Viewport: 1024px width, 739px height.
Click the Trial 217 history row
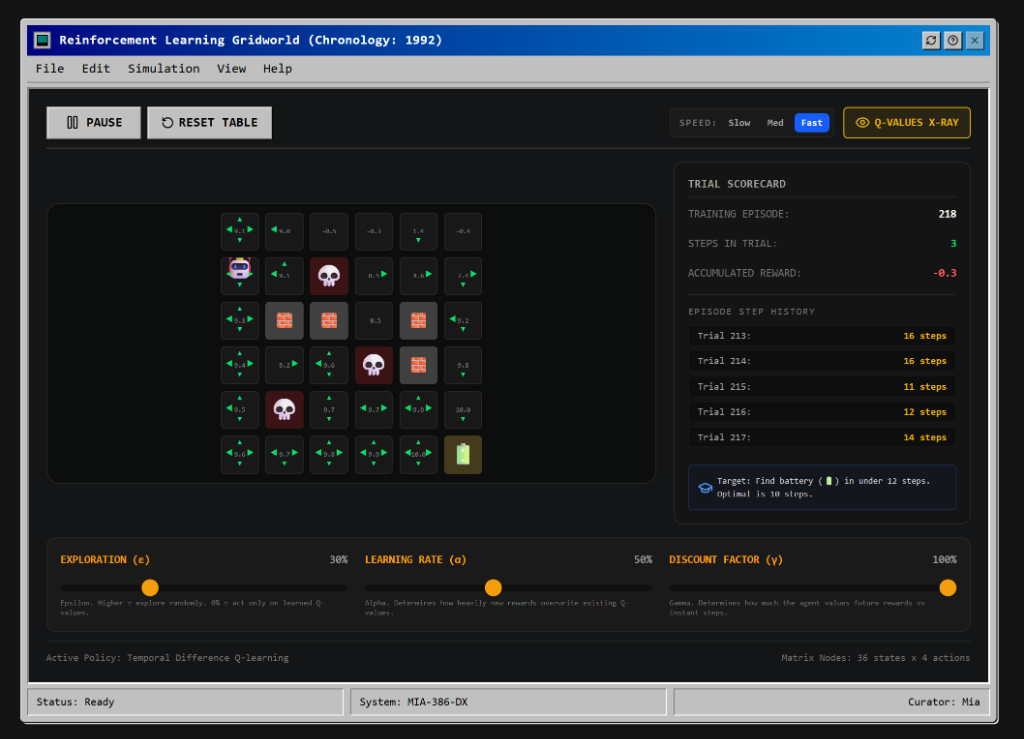point(822,437)
